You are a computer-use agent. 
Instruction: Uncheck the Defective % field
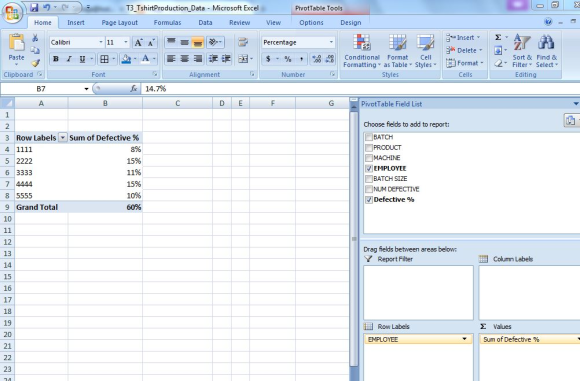369,199
